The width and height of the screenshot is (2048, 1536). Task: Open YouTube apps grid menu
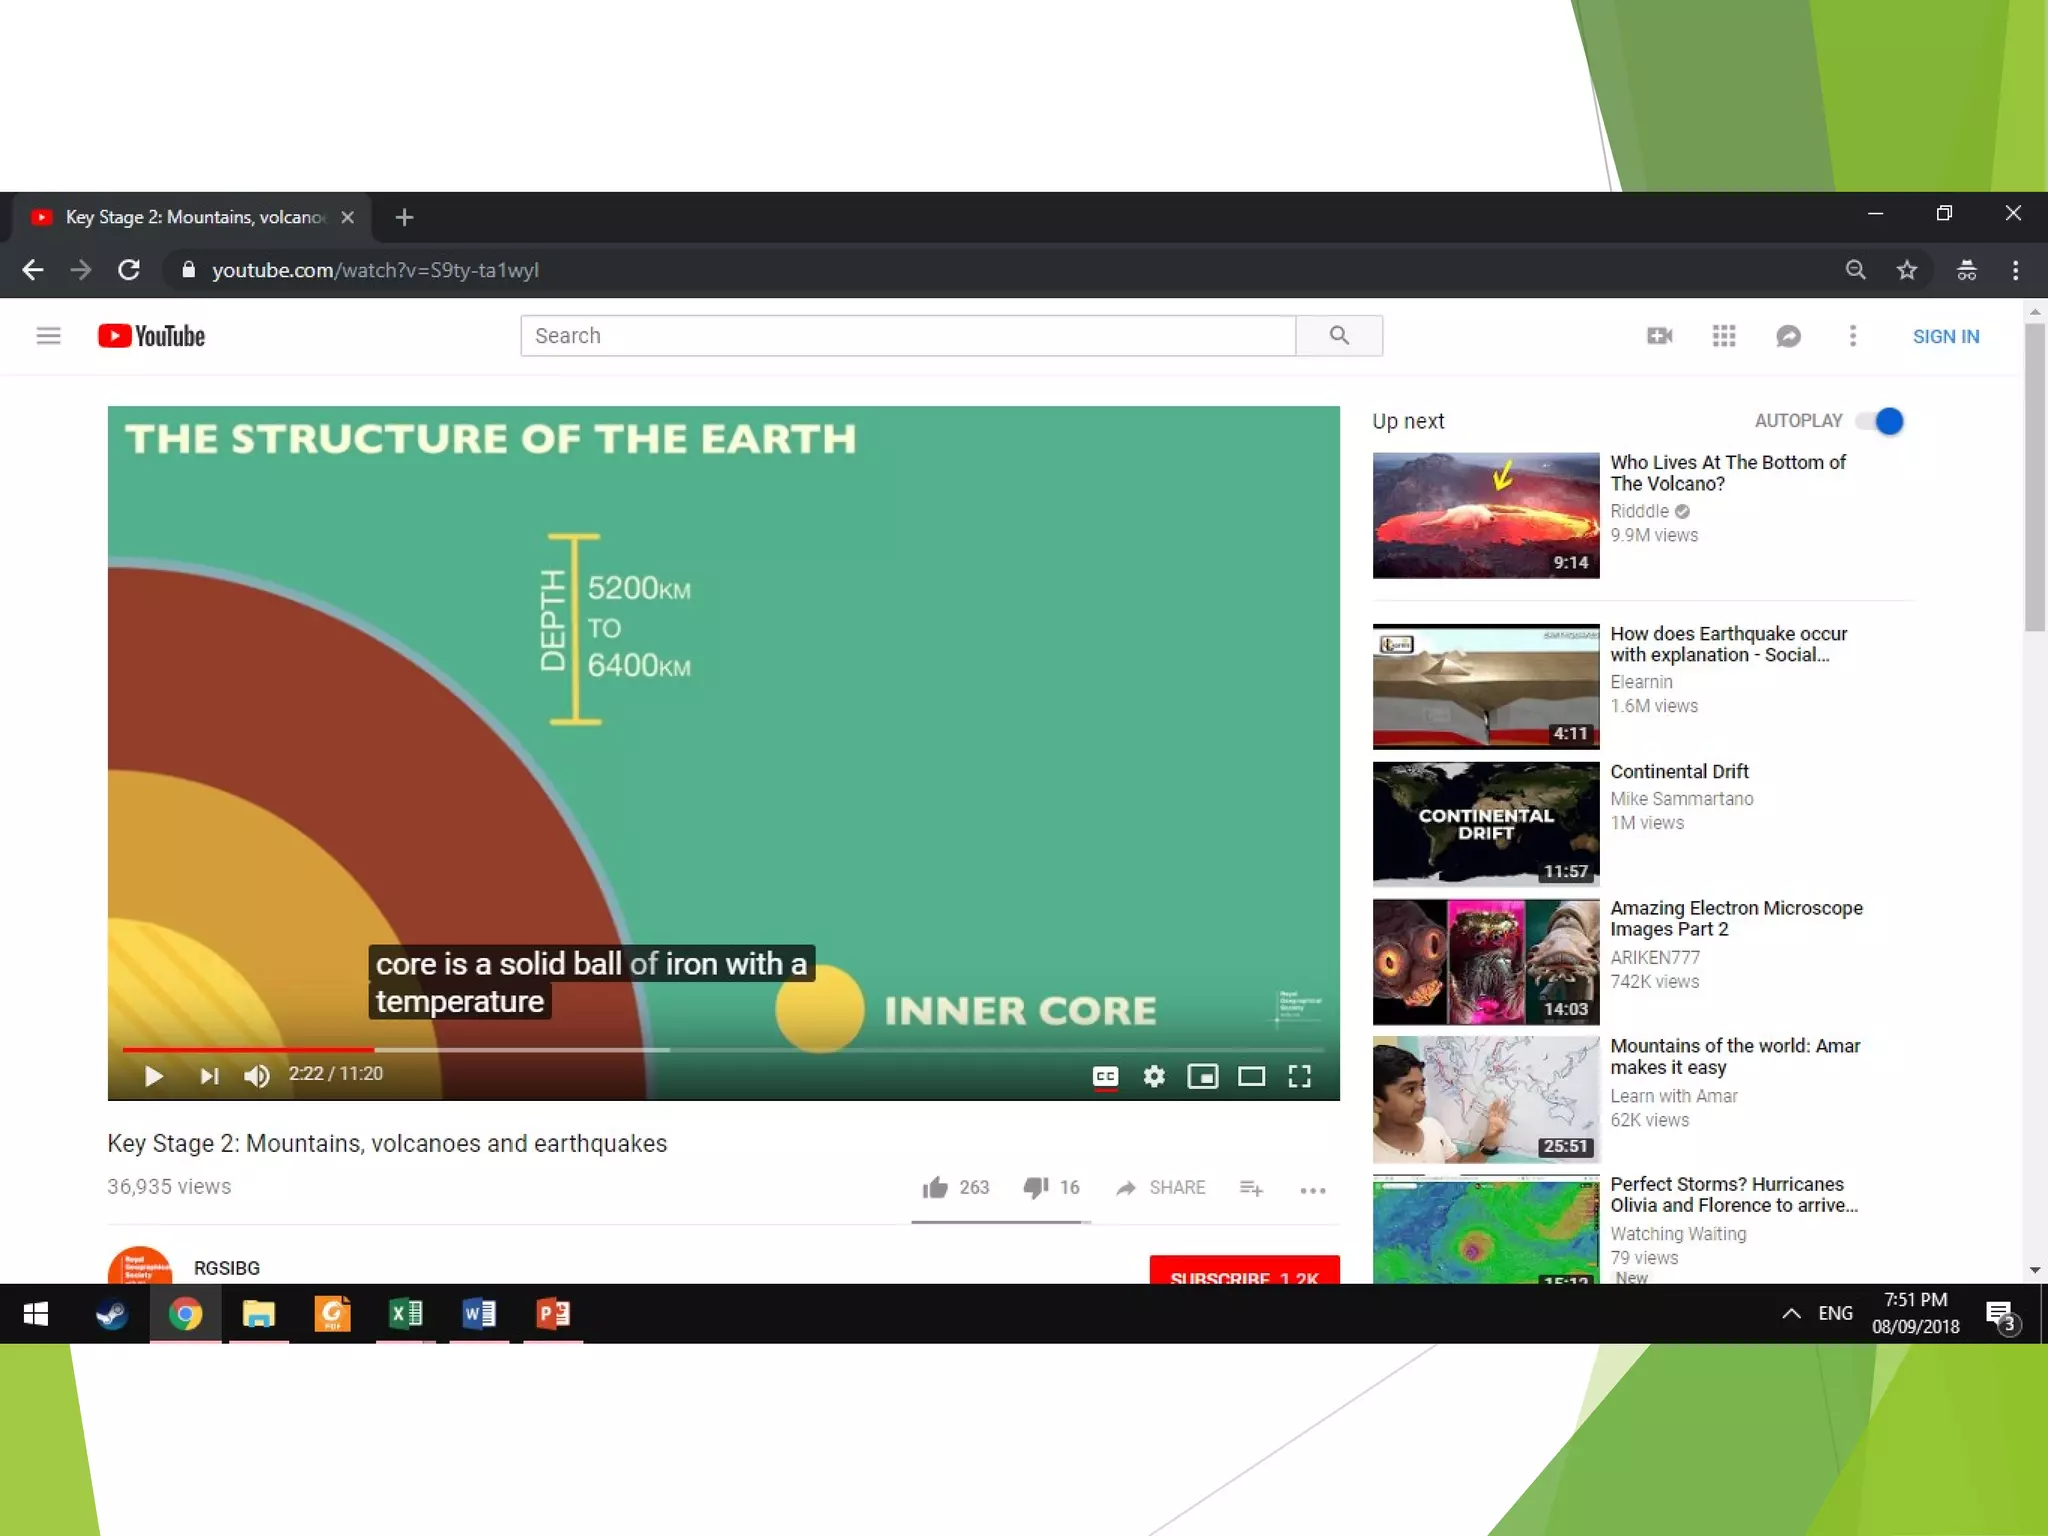(x=1723, y=336)
